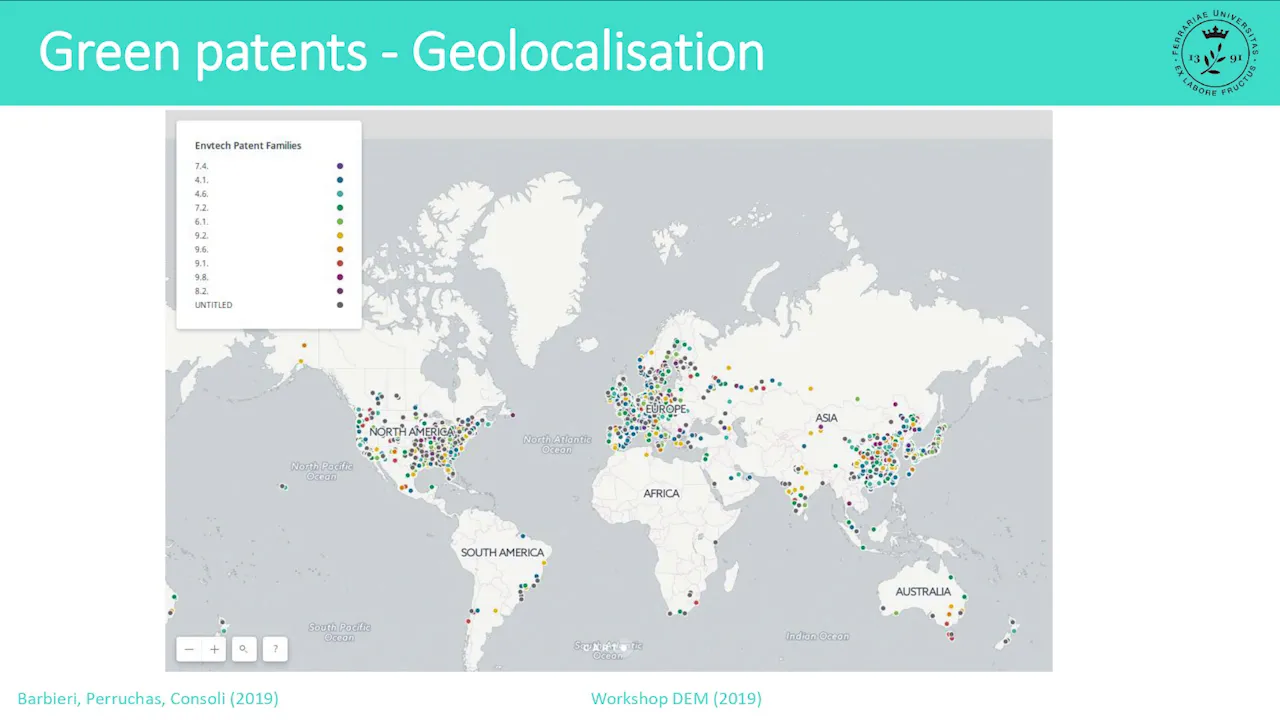This screenshot has height=720, width=1280.
Task: Select the '6.1.' legend label
Action: [x=201, y=221]
